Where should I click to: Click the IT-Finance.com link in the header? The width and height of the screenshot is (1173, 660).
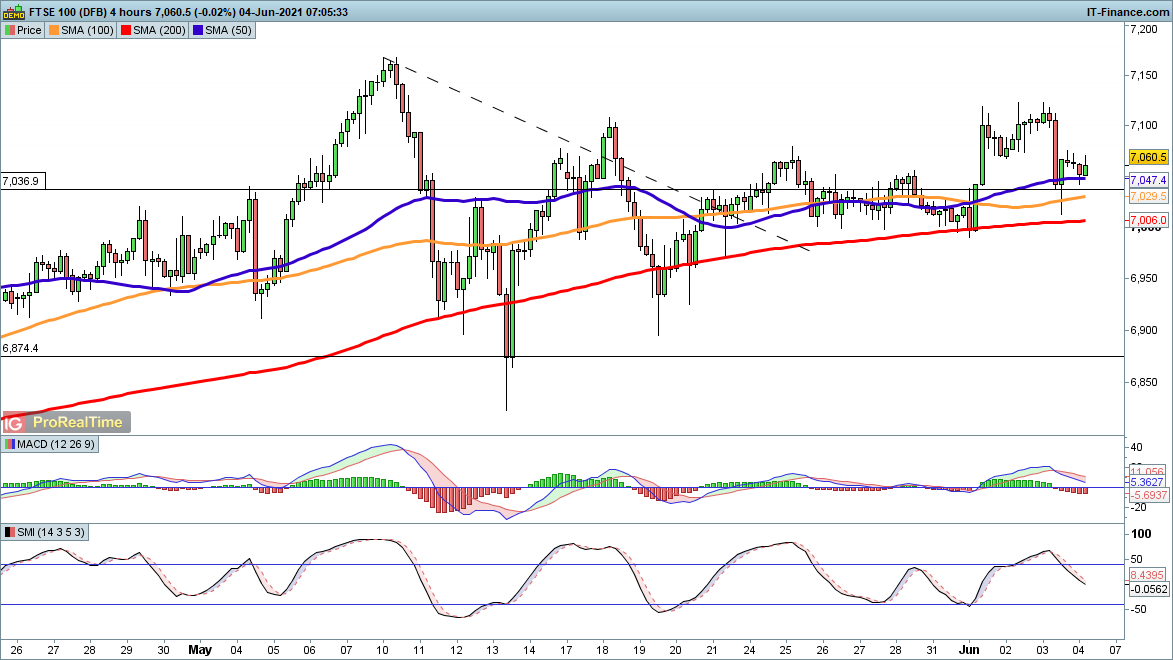(1128, 11)
